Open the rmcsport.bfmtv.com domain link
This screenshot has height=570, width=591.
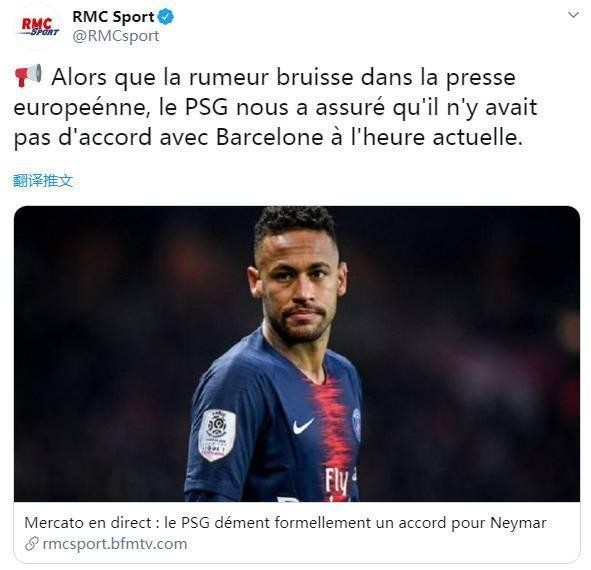(115, 544)
